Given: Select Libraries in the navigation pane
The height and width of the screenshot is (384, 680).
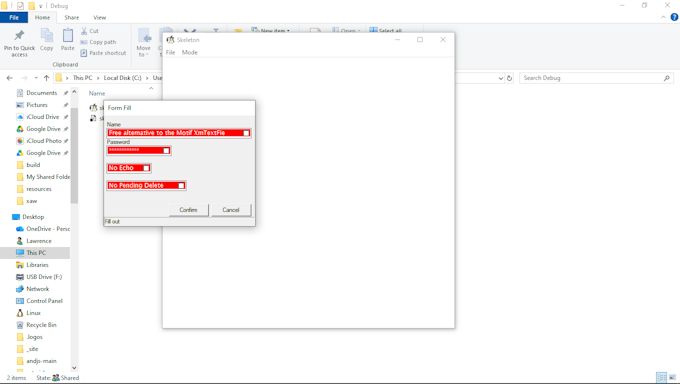Looking at the screenshot, I should tap(37, 265).
